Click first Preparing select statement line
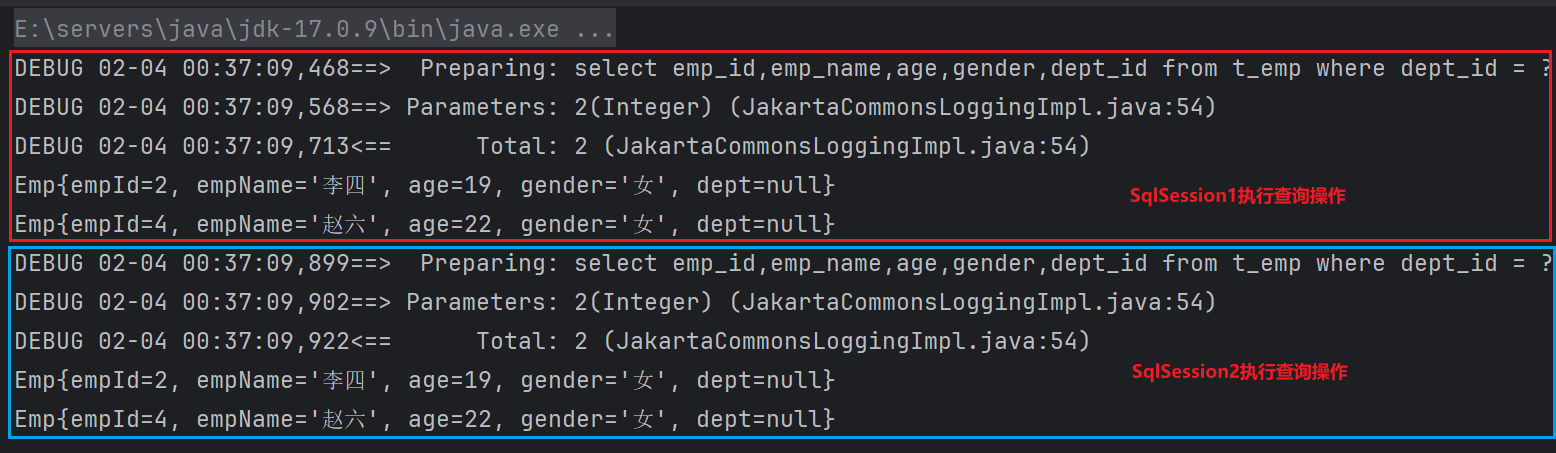 pyautogui.click(x=783, y=68)
